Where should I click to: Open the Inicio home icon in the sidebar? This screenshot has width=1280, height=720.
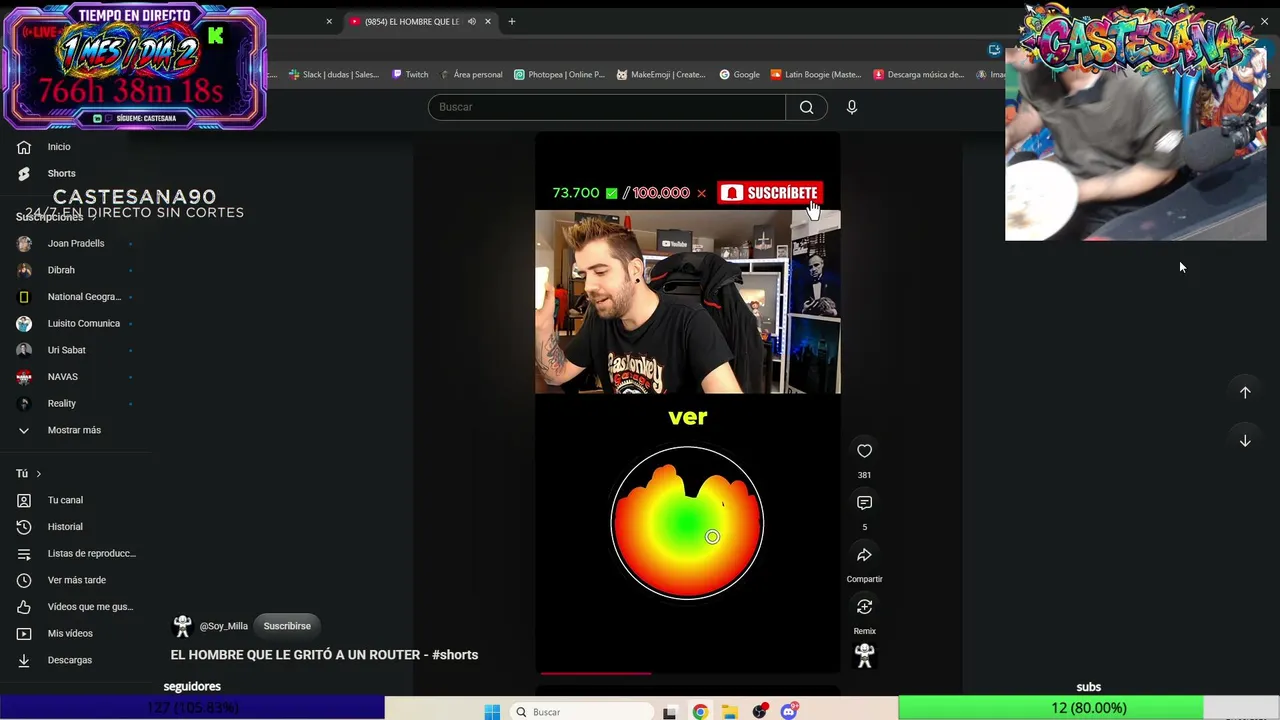click(x=24, y=147)
